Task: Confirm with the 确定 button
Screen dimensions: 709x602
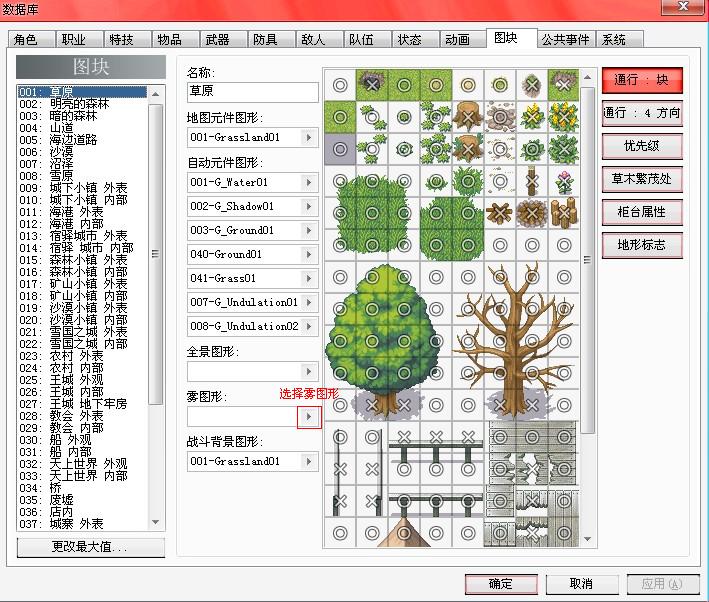Action: pos(501,584)
